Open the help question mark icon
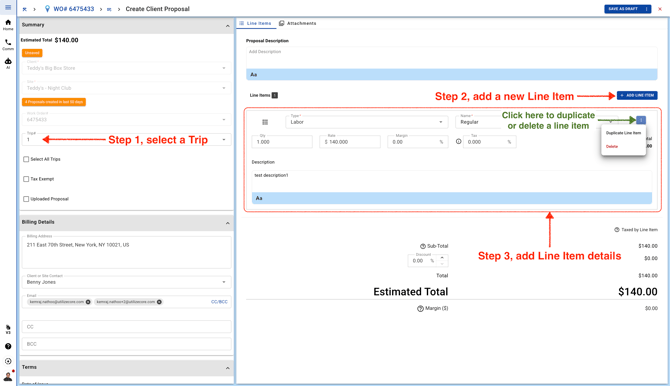 tap(8, 346)
